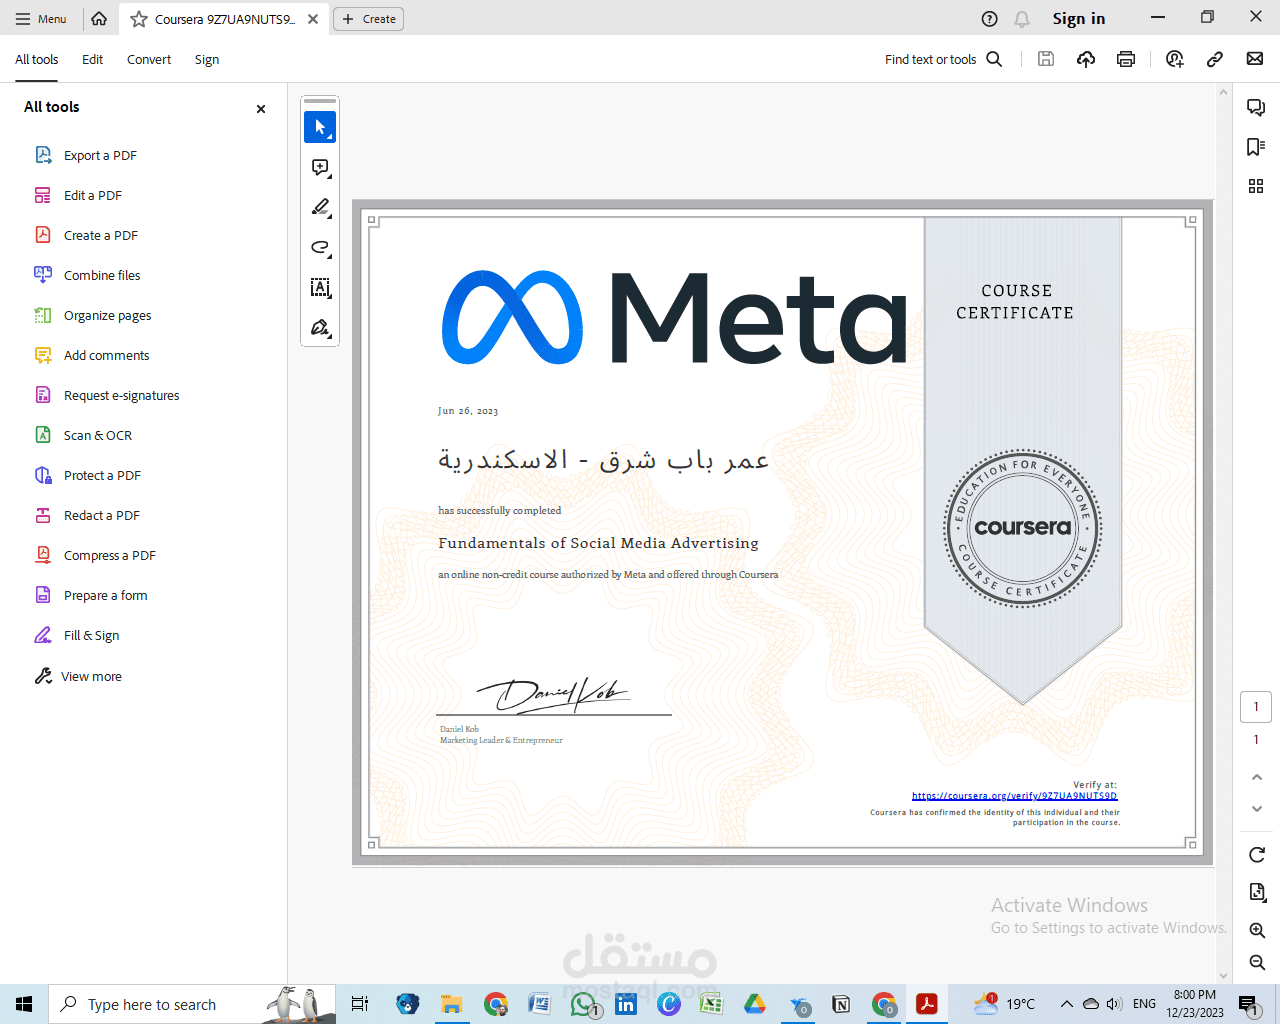This screenshot has width=1280, height=1024.
Task: Open the Menu hamburger button
Action: [x=41, y=19]
